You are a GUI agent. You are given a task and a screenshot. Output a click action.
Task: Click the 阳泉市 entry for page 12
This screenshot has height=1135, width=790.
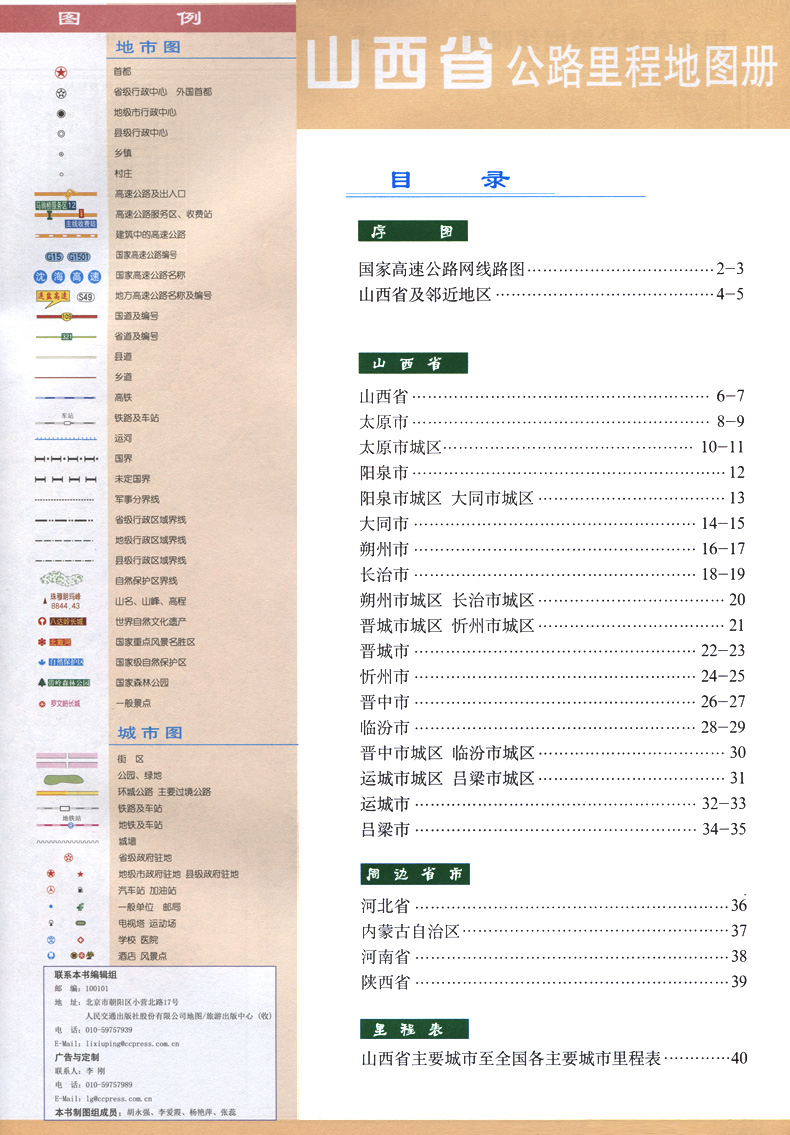552,473
